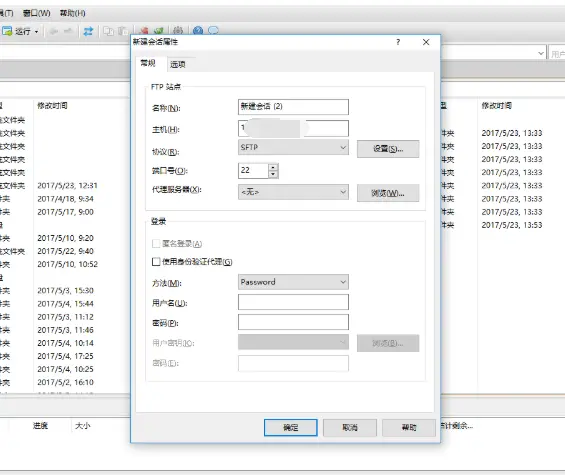The height and width of the screenshot is (475, 565).
Task: Open the Run button dropdown arrow
Action: coord(36,32)
